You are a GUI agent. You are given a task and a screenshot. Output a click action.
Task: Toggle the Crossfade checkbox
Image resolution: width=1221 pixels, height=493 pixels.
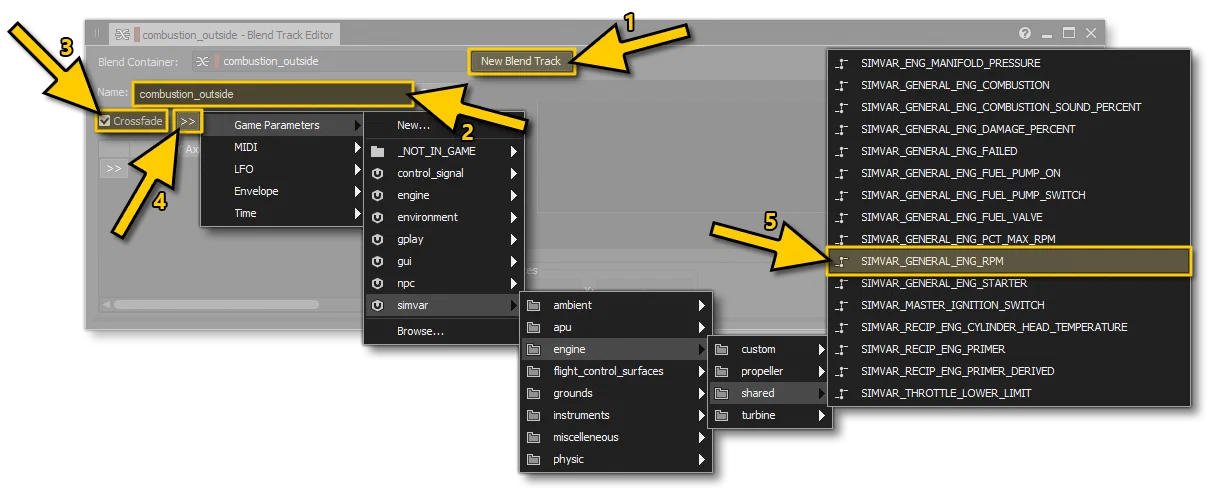click(x=105, y=121)
